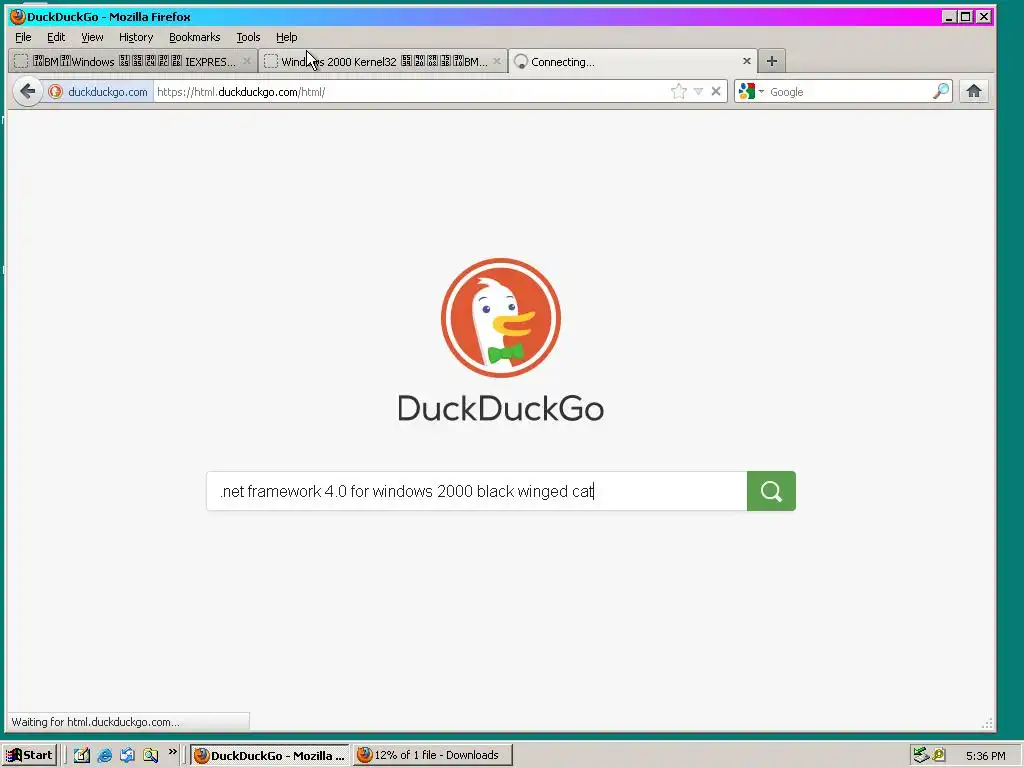Close the Connecting... tab
This screenshot has width=1024, height=768.
(746, 61)
